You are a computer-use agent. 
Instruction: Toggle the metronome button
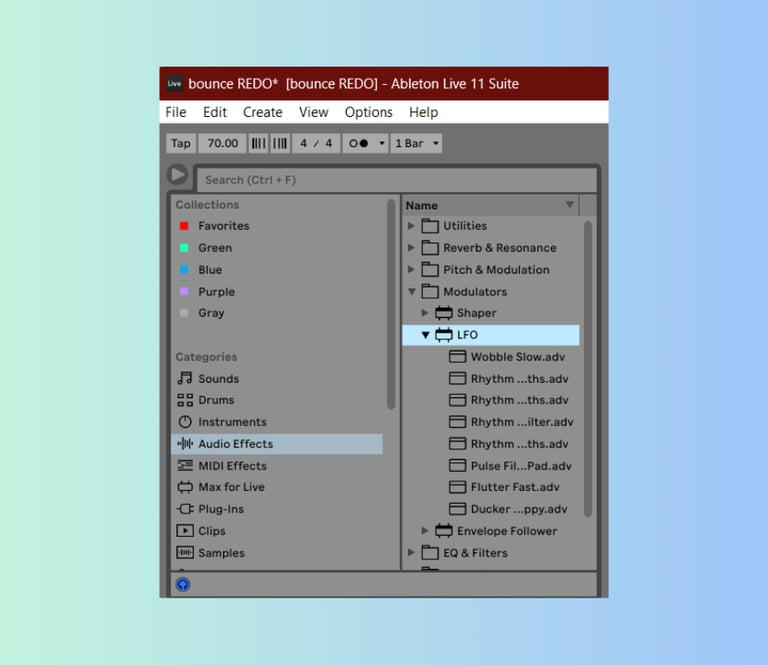pos(358,143)
